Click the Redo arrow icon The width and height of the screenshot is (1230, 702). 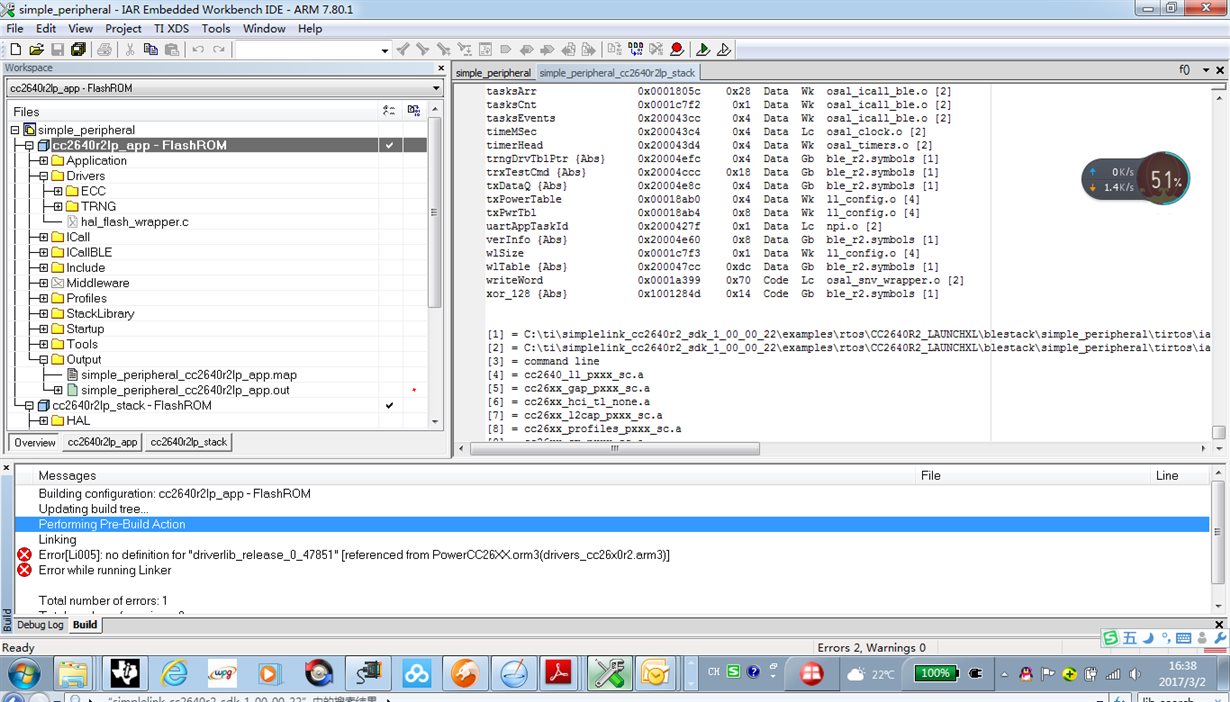(x=219, y=49)
